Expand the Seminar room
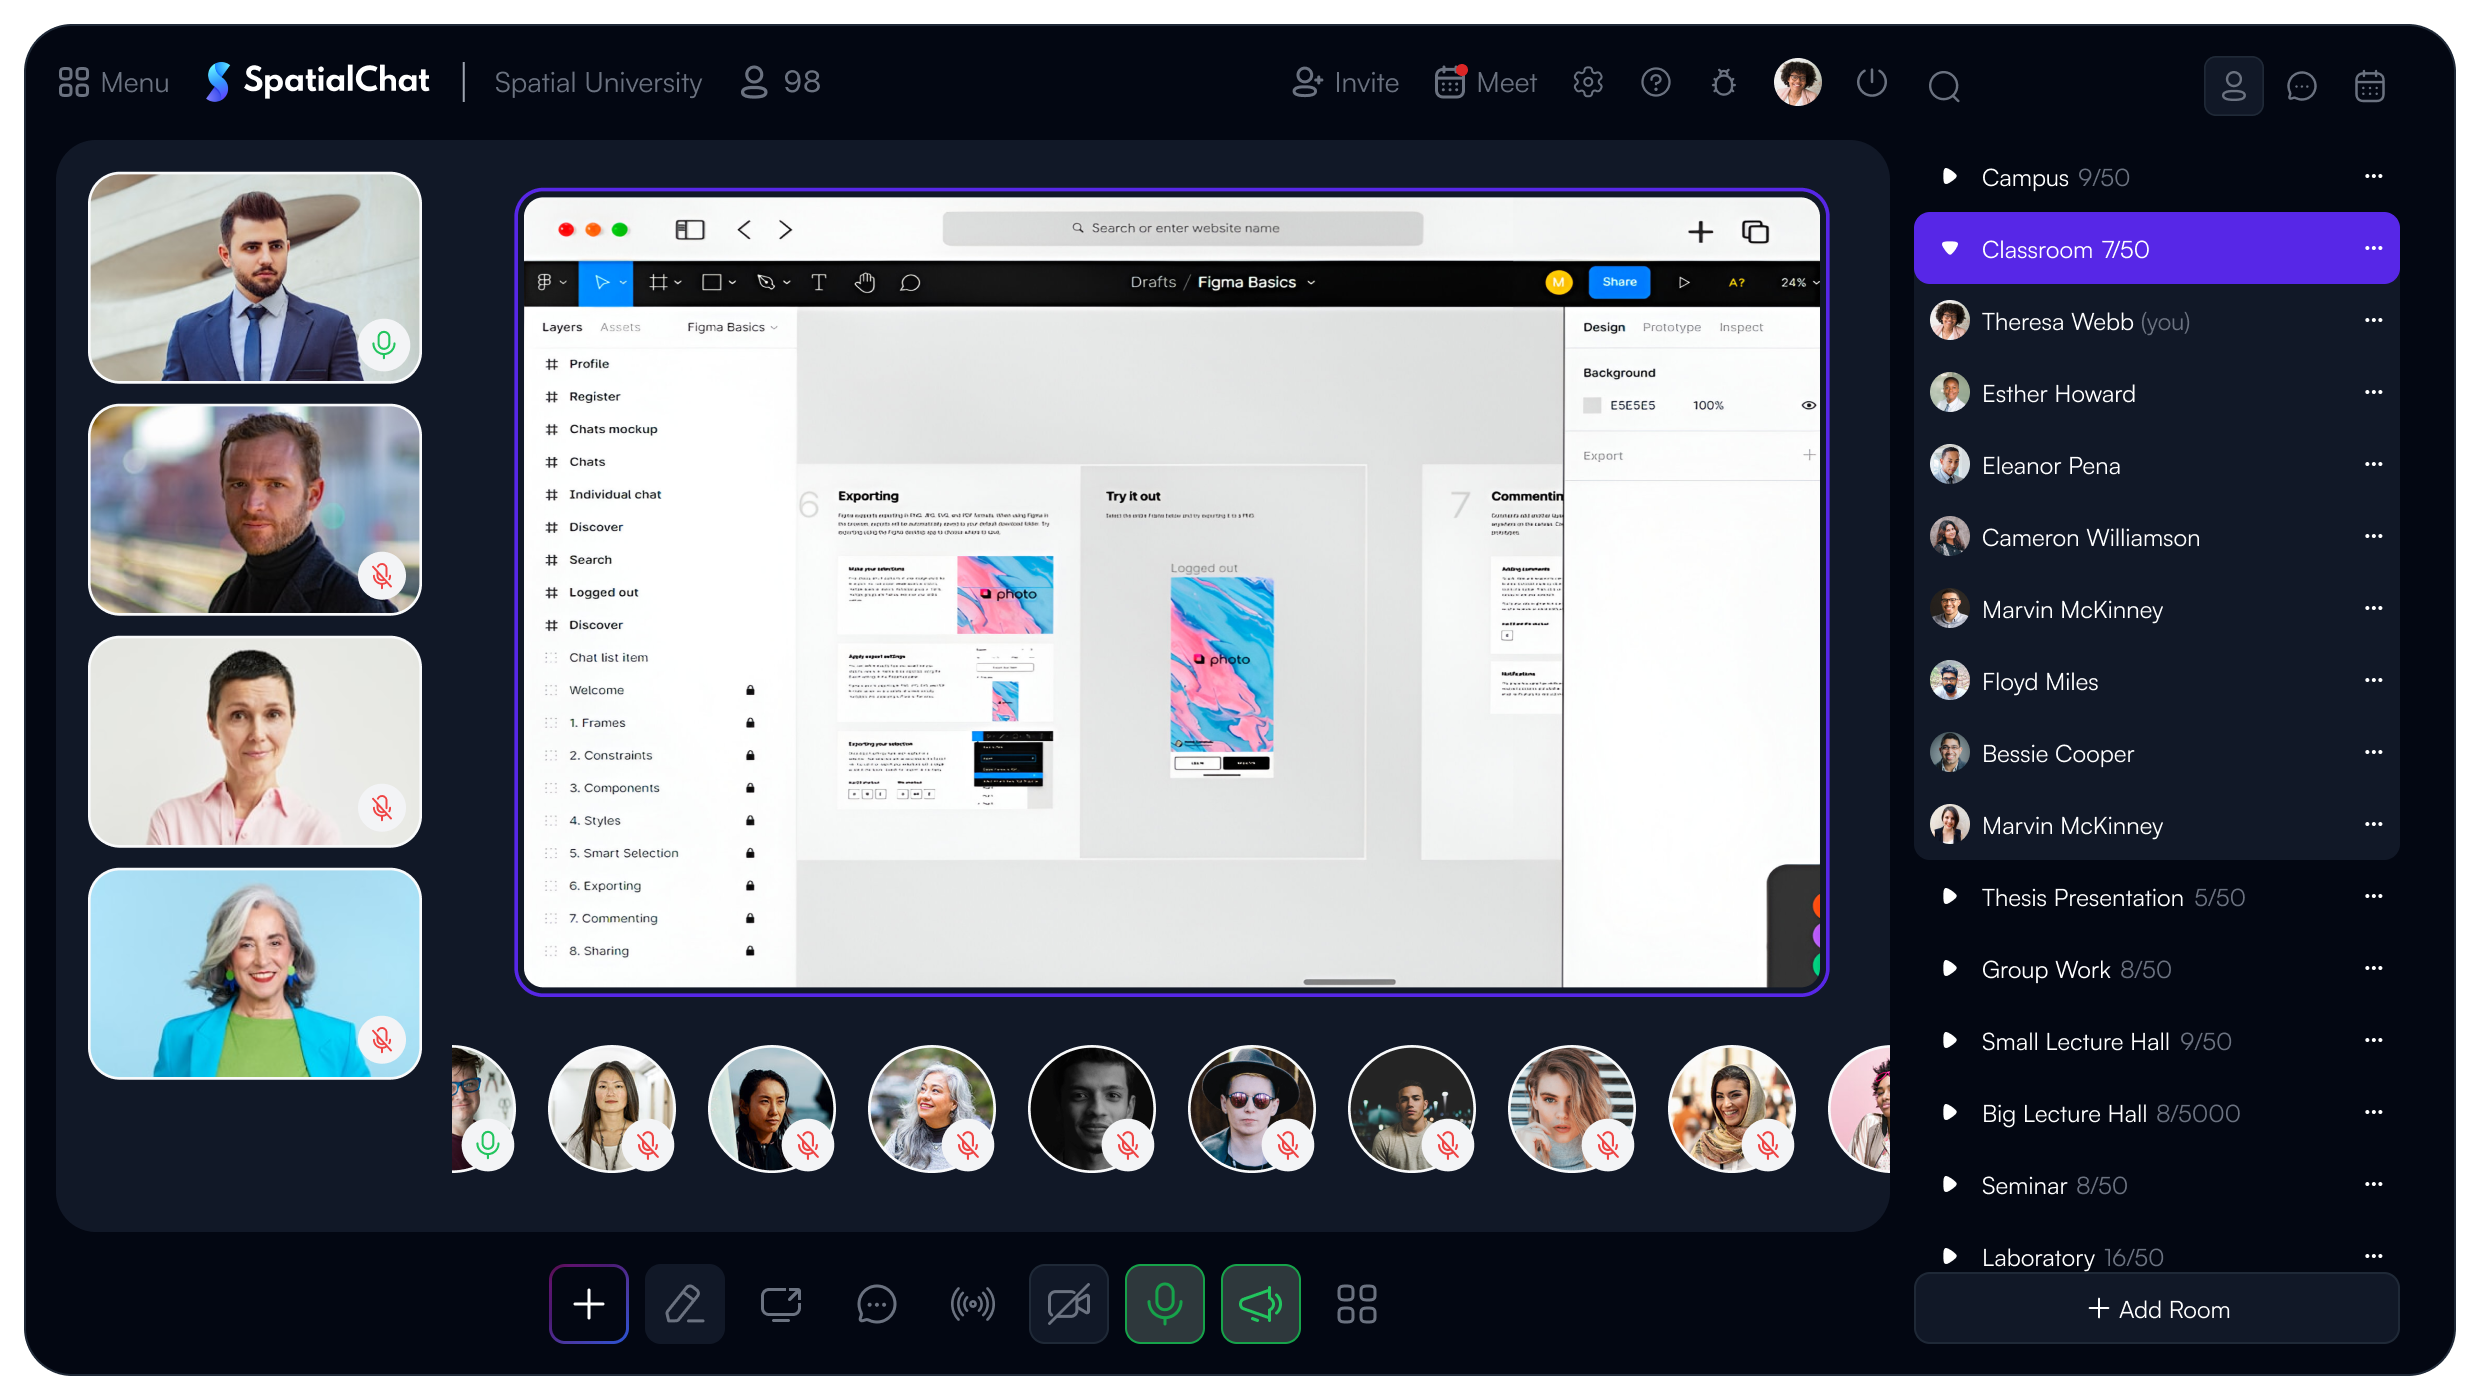2480x1400 pixels. point(1949,1184)
